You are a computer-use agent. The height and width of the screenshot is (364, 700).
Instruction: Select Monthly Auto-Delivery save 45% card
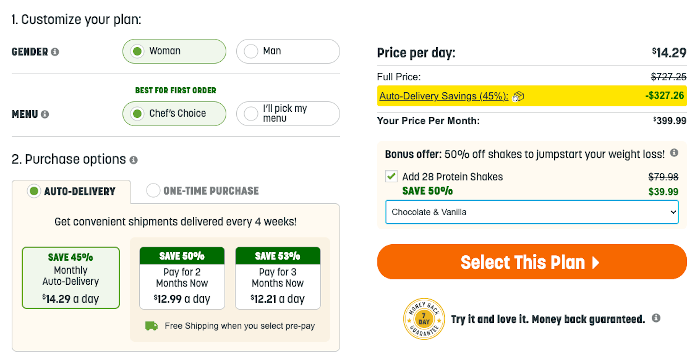point(71,278)
